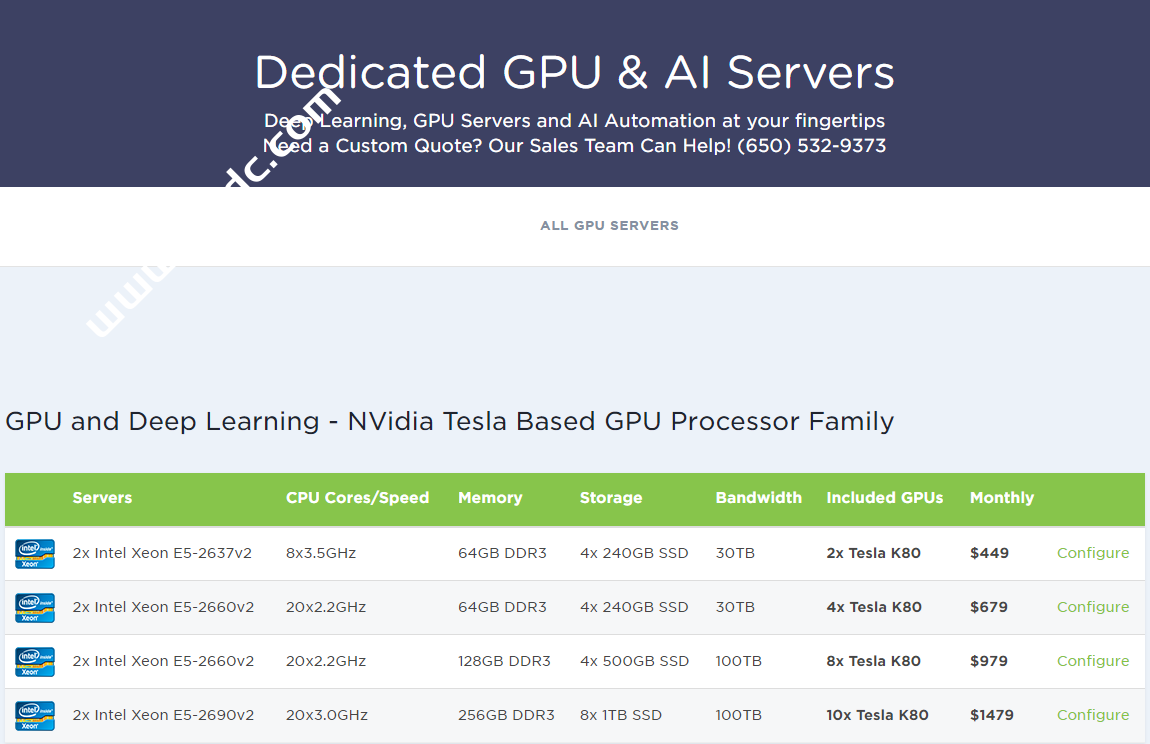Screen dimensions: 1150x744
Task: Click the 10x Tesla K80 GPU cell
Action: pyautogui.click(x=877, y=715)
